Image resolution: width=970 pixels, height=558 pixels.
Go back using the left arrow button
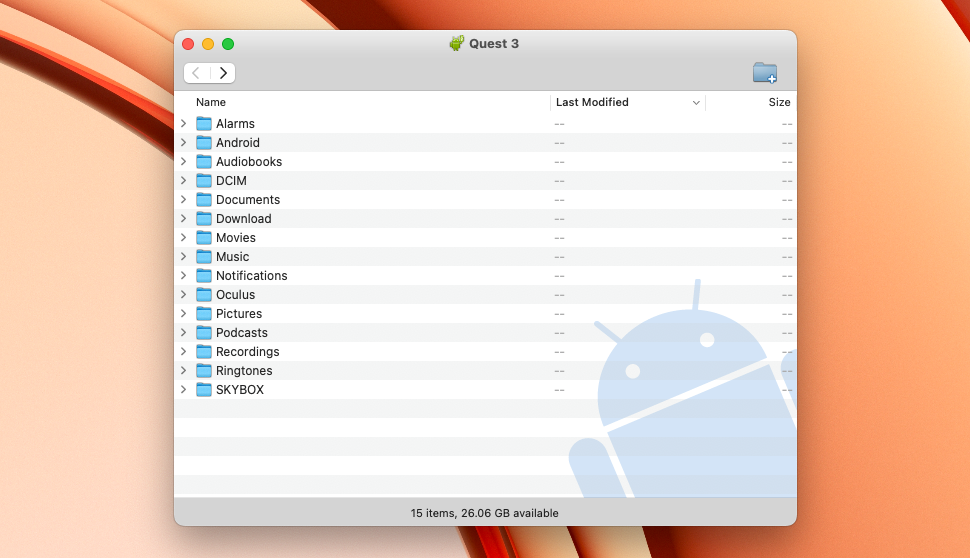pos(197,73)
